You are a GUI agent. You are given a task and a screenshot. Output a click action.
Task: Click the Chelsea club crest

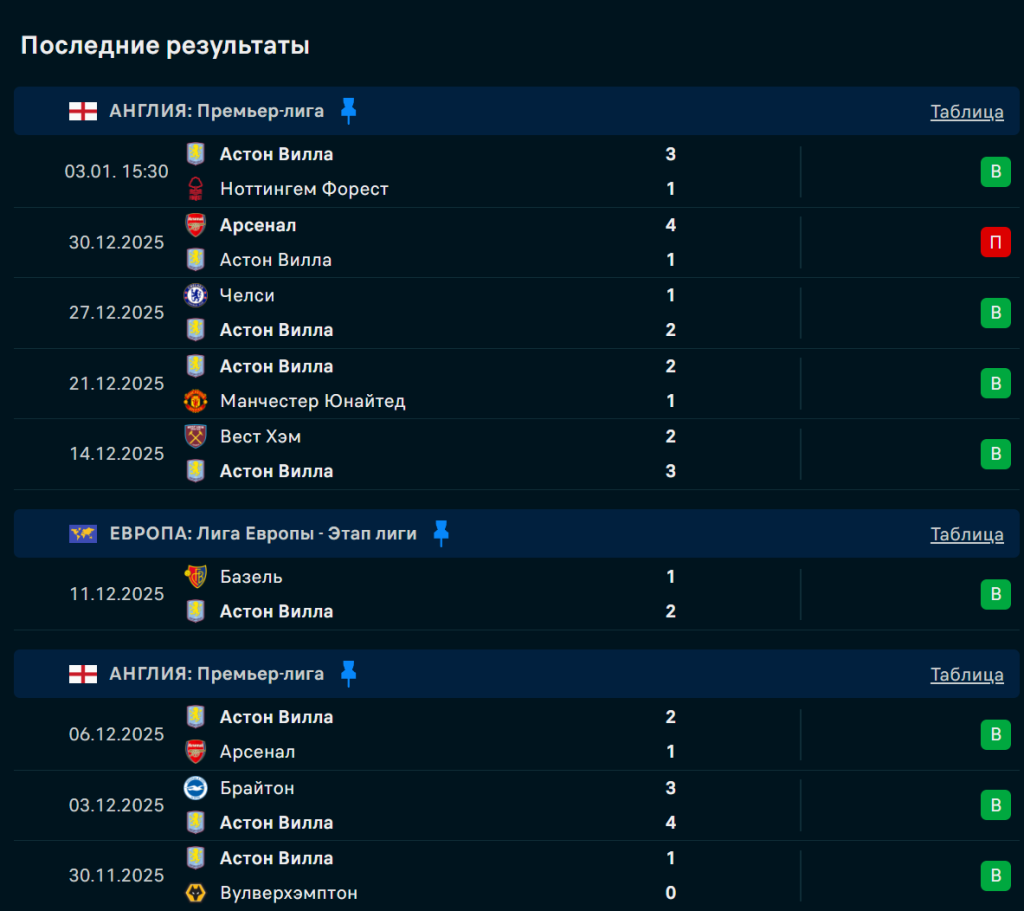[x=195, y=295]
